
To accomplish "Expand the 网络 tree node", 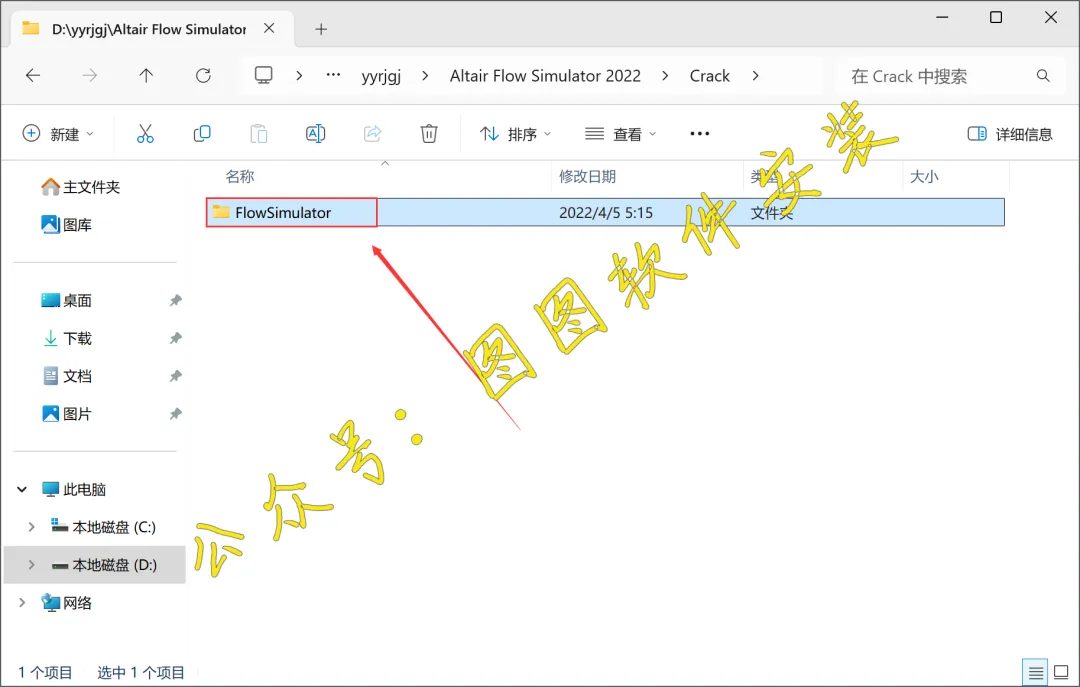I will click(22, 603).
